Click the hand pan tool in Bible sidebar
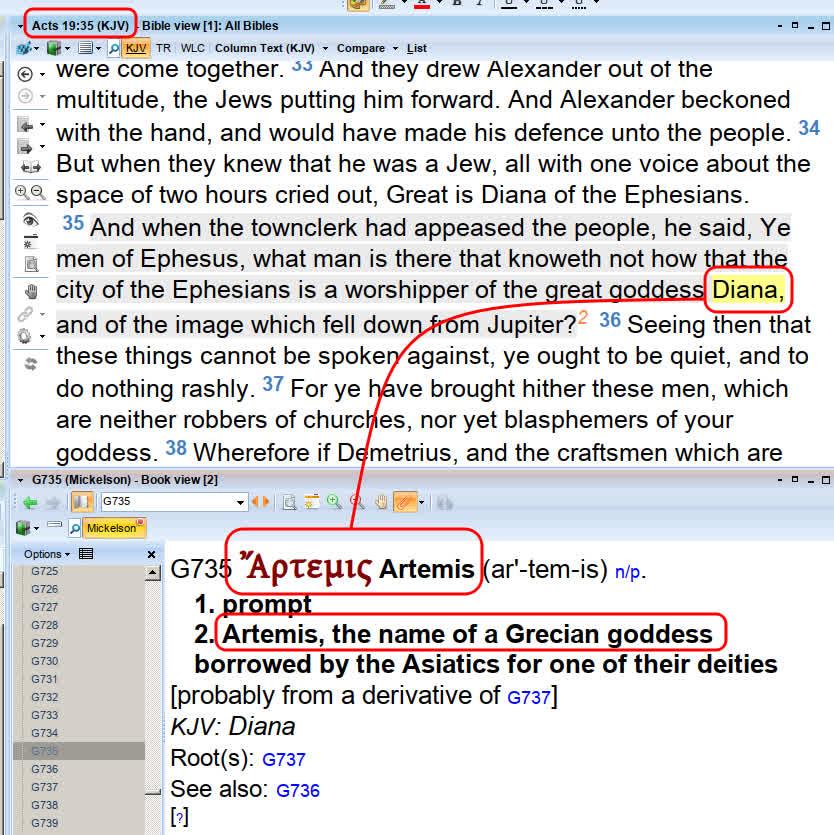 30,291
